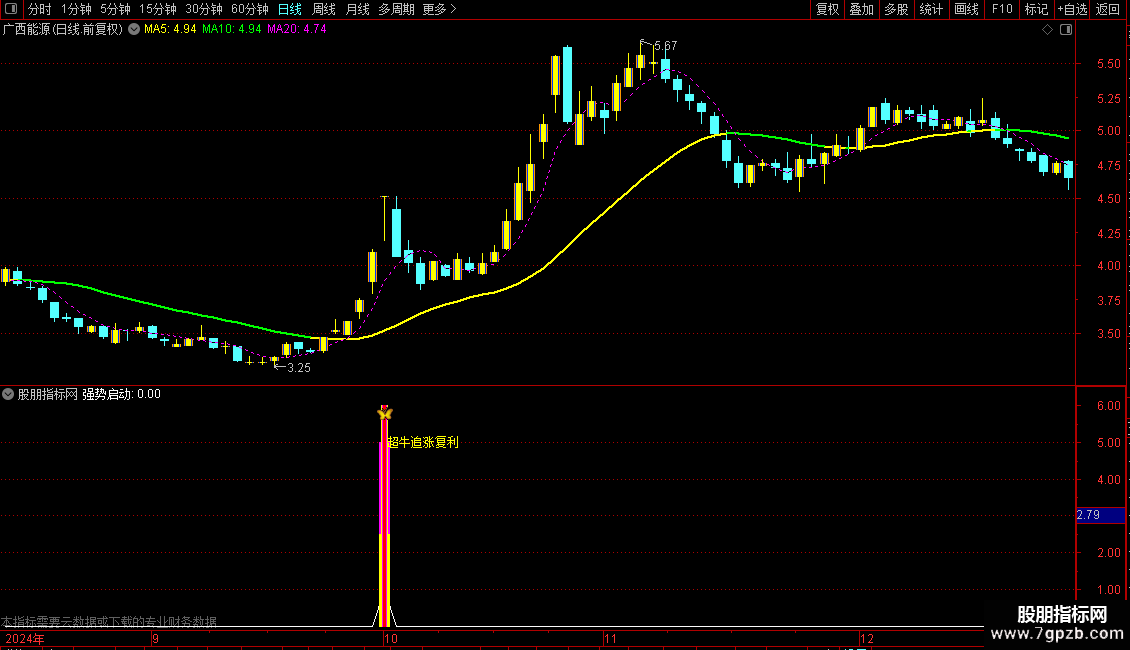This screenshot has width=1130, height=650.
Task: Activate the 画线 drawing tools
Action: pyautogui.click(x=966, y=9)
